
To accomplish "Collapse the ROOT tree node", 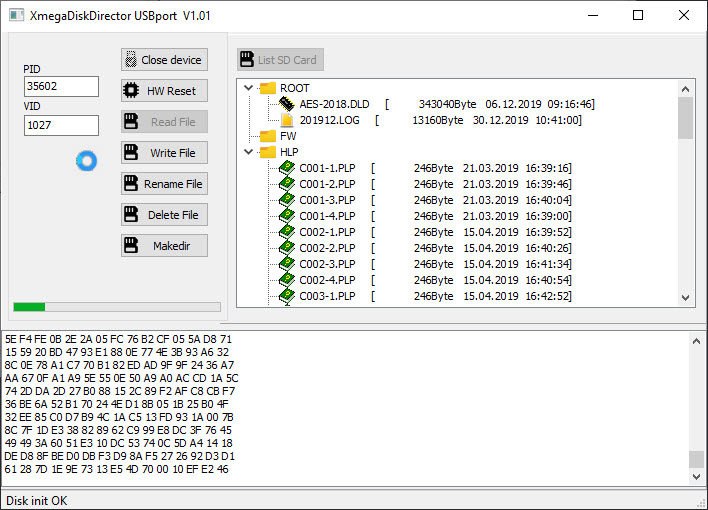I will coord(248,88).
